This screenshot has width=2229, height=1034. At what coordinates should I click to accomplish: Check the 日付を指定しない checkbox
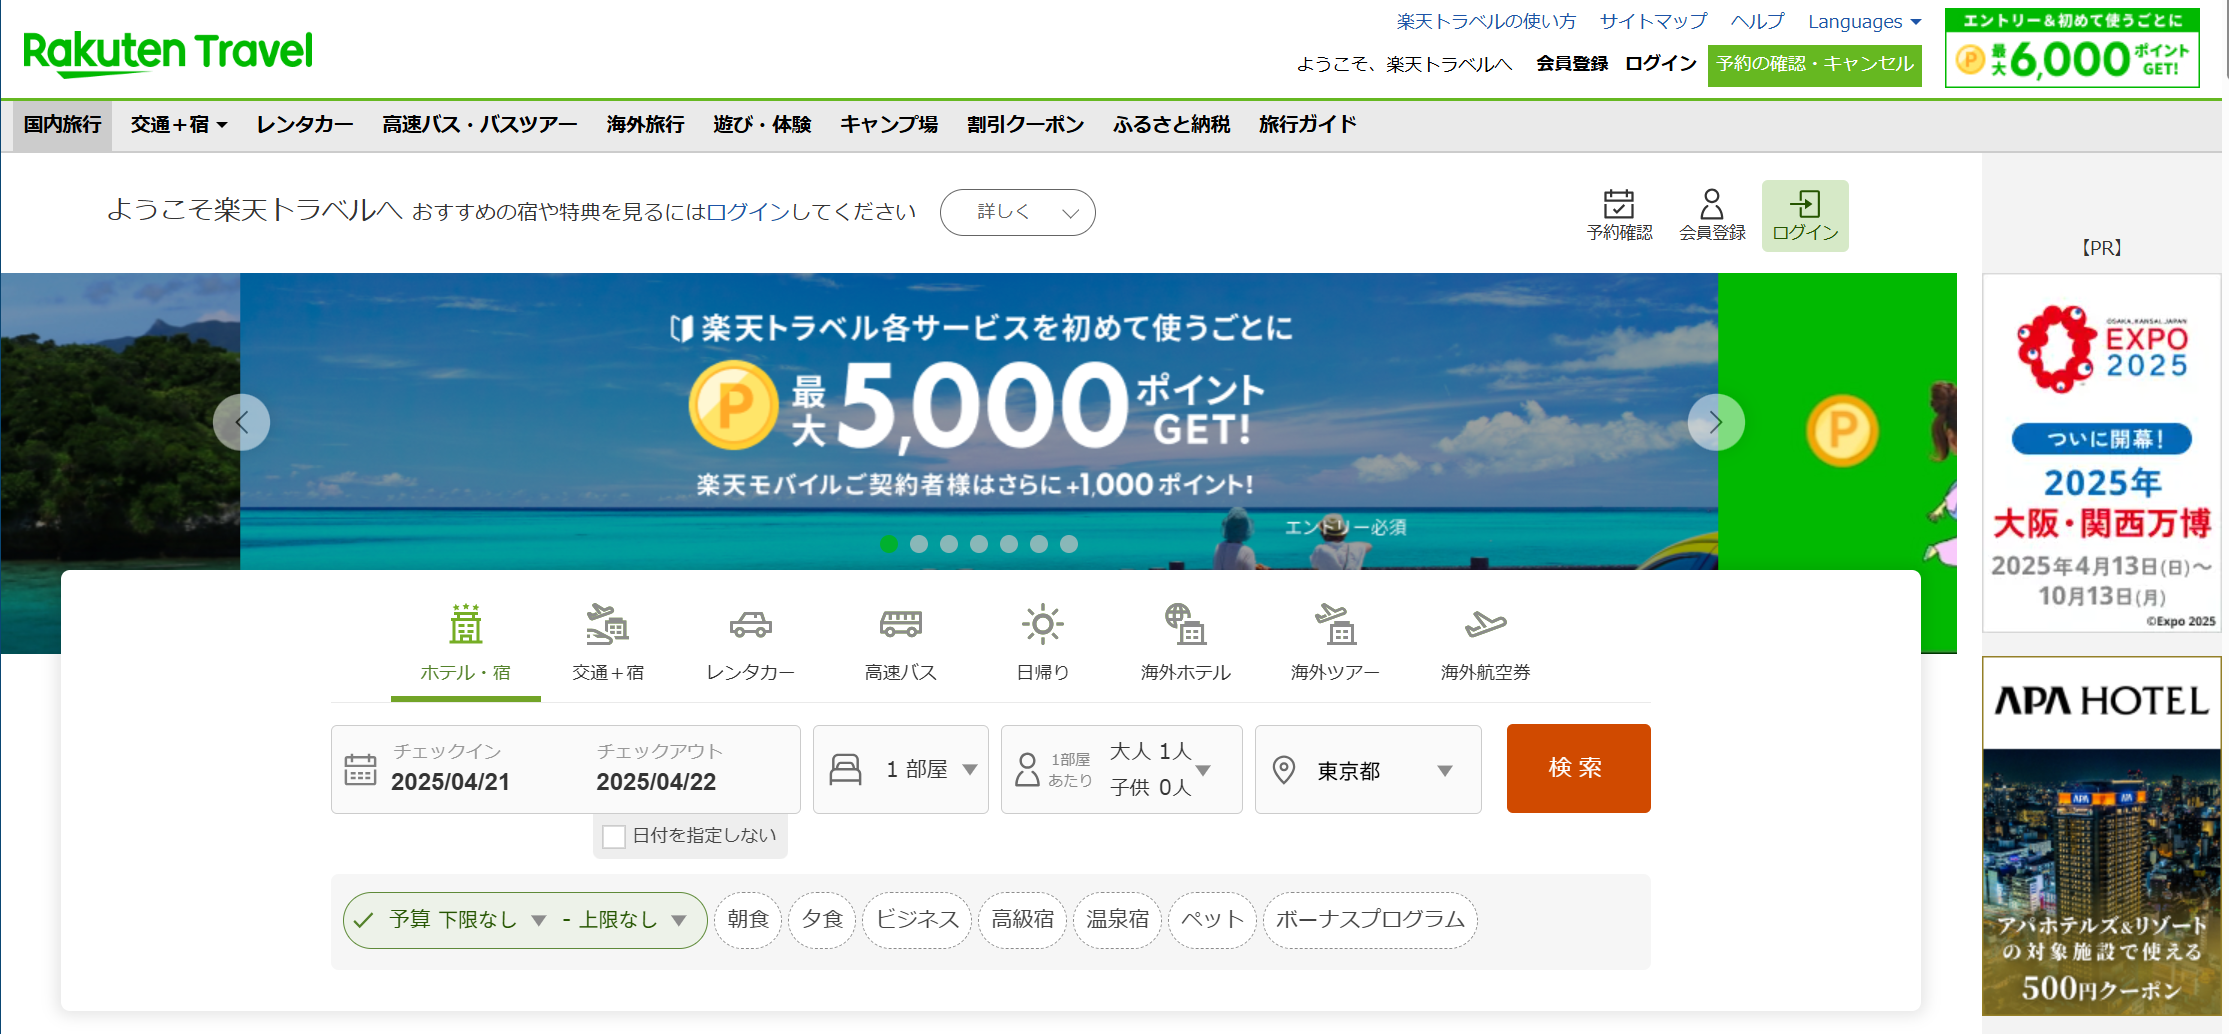point(614,836)
